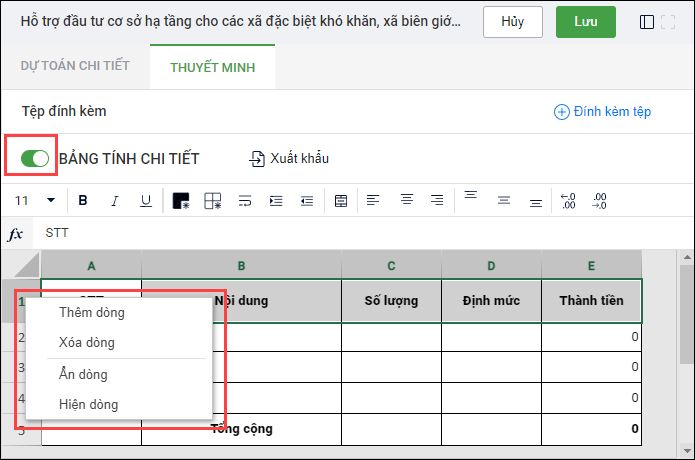The height and width of the screenshot is (460, 695).
Task: Toggle bold formatting in toolbar
Action: click(83, 201)
